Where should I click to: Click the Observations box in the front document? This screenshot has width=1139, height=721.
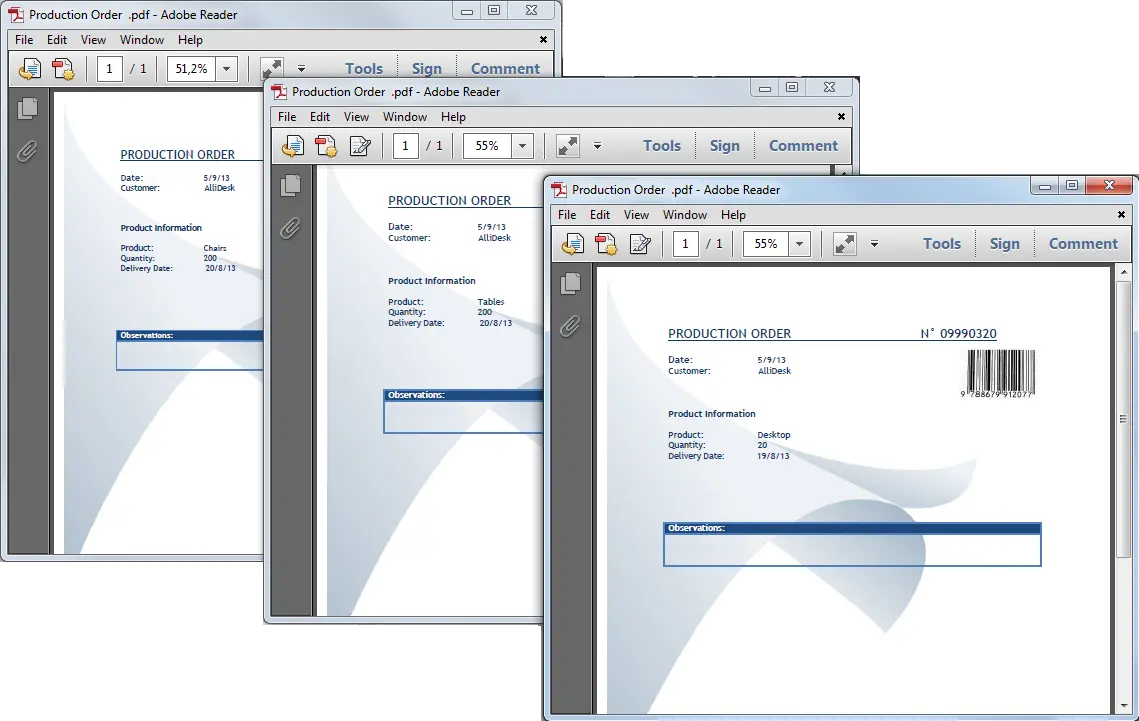852,545
